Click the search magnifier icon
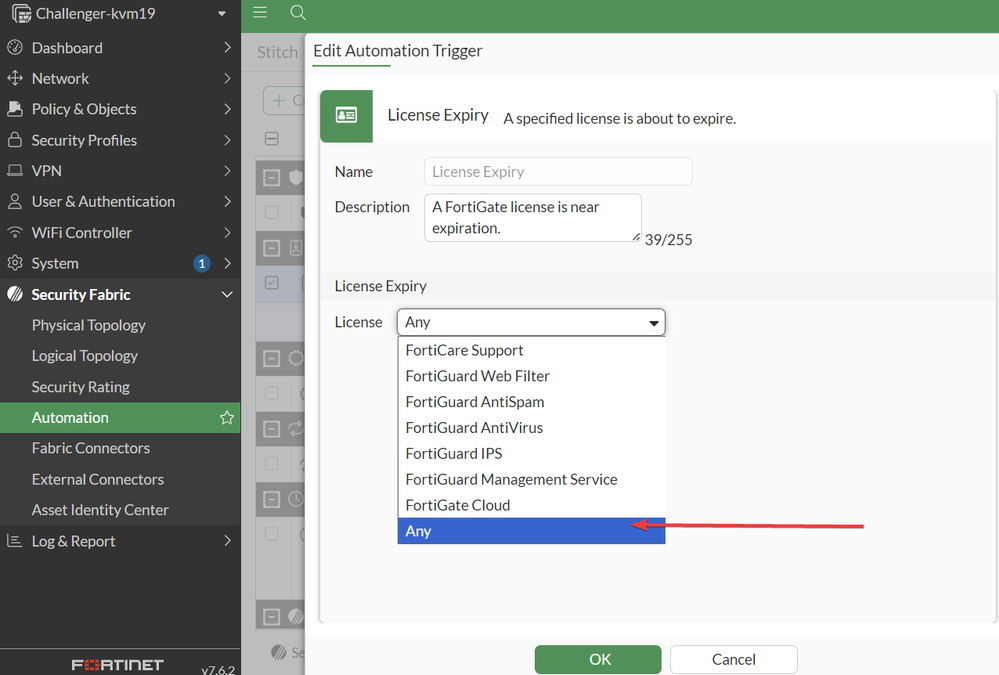The image size is (999, 675). coord(297,13)
